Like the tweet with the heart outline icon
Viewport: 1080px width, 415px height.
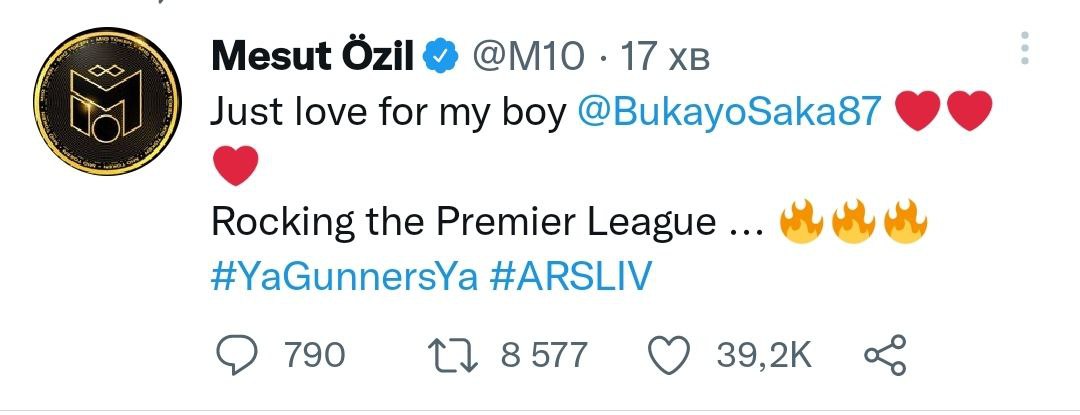pyautogui.click(x=671, y=355)
